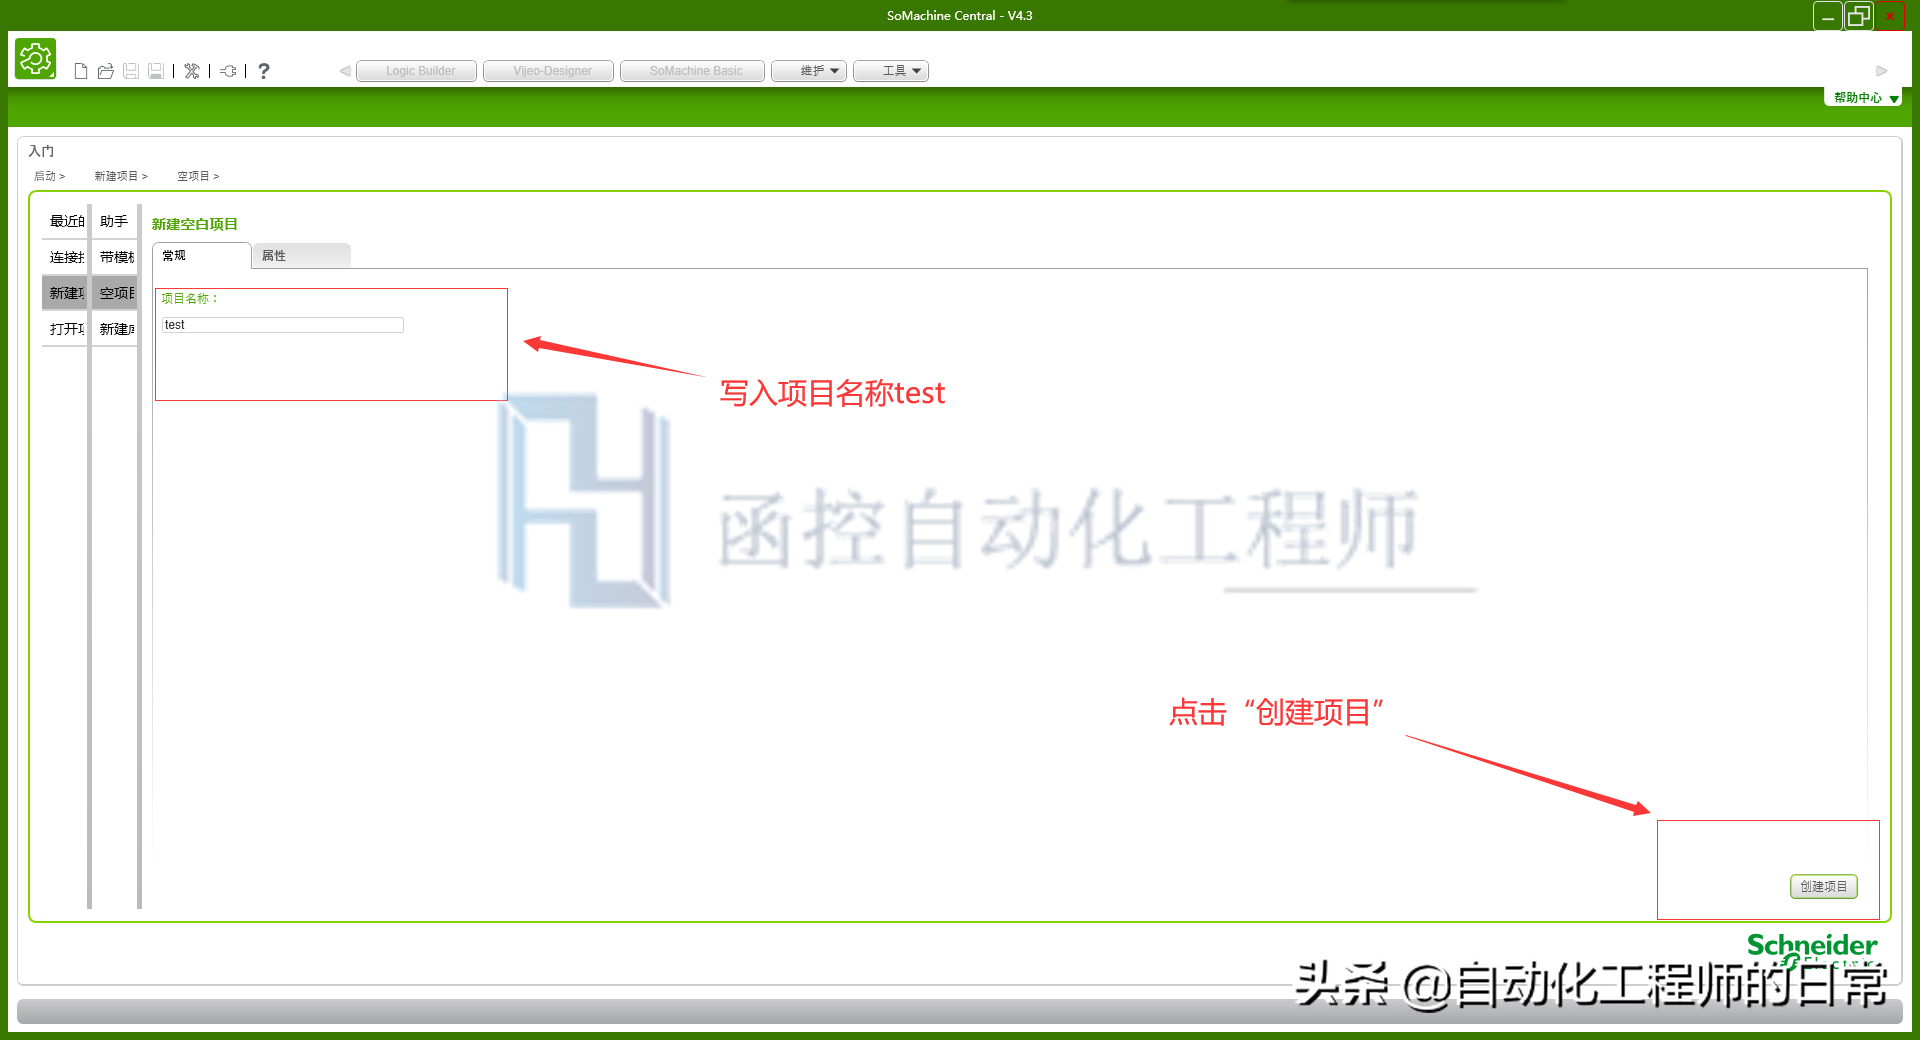Choose 助手 in the submenu
Viewport: 1920px width, 1040px height.
point(115,221)
